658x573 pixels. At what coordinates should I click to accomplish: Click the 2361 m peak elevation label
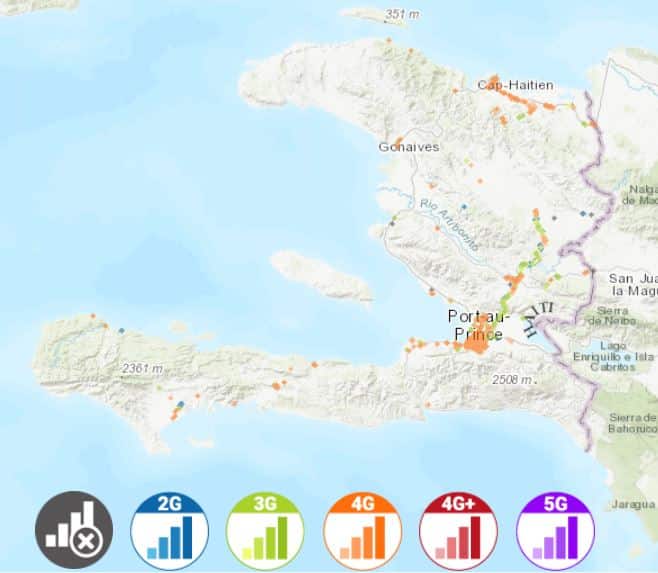tap(141, 369)
